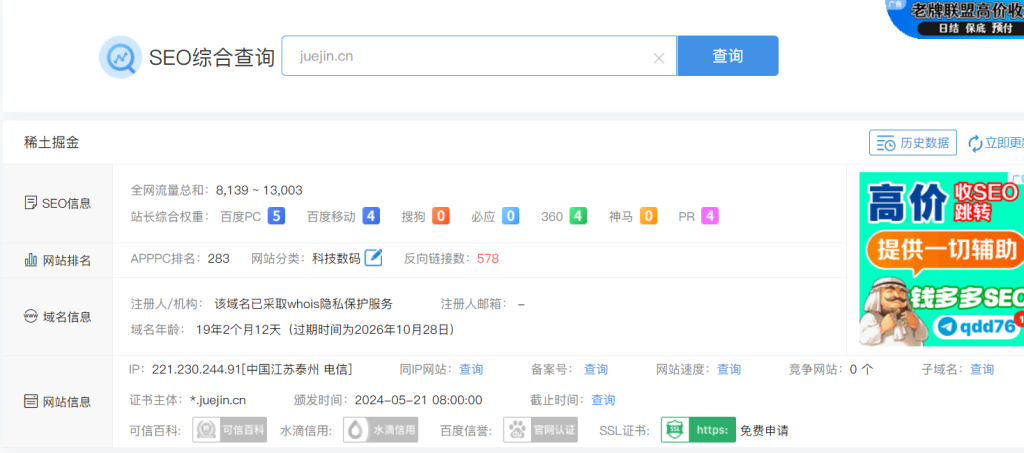1024x453 pixels.
Task: Click the 可信百科 badge
Action: coord(231,430)
